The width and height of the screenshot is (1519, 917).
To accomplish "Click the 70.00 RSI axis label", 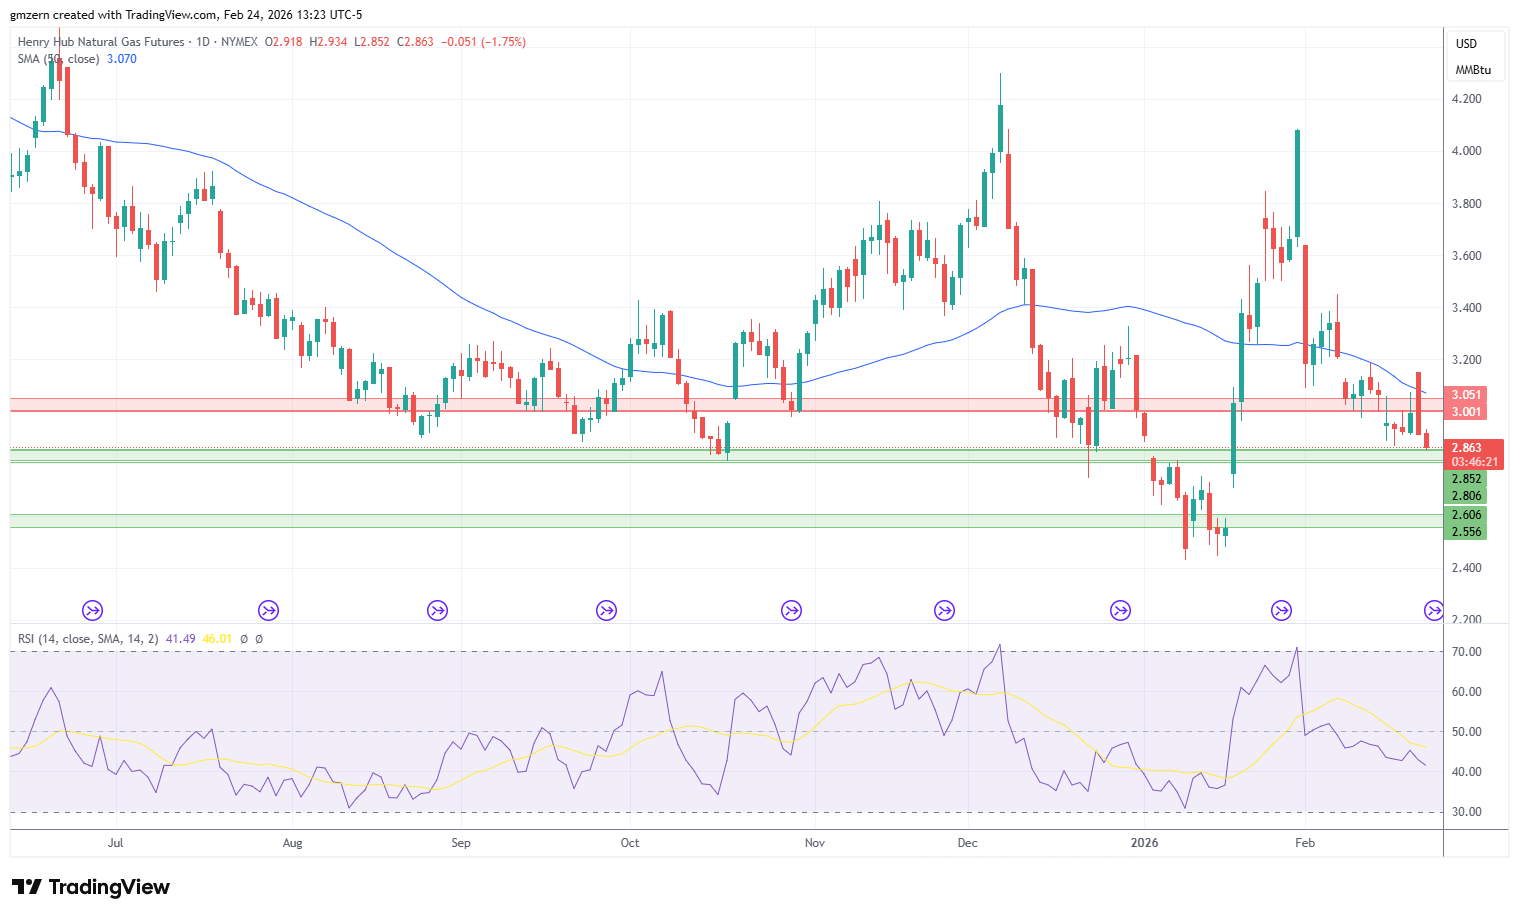I will (x=1466, y=652).
